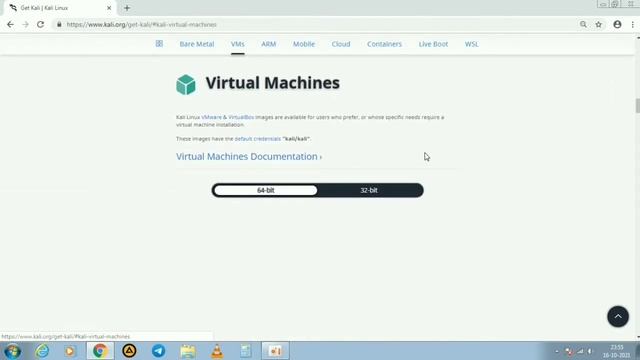Select the VMs nav item
Screen dimensions: 640x360
click(238, 44)
